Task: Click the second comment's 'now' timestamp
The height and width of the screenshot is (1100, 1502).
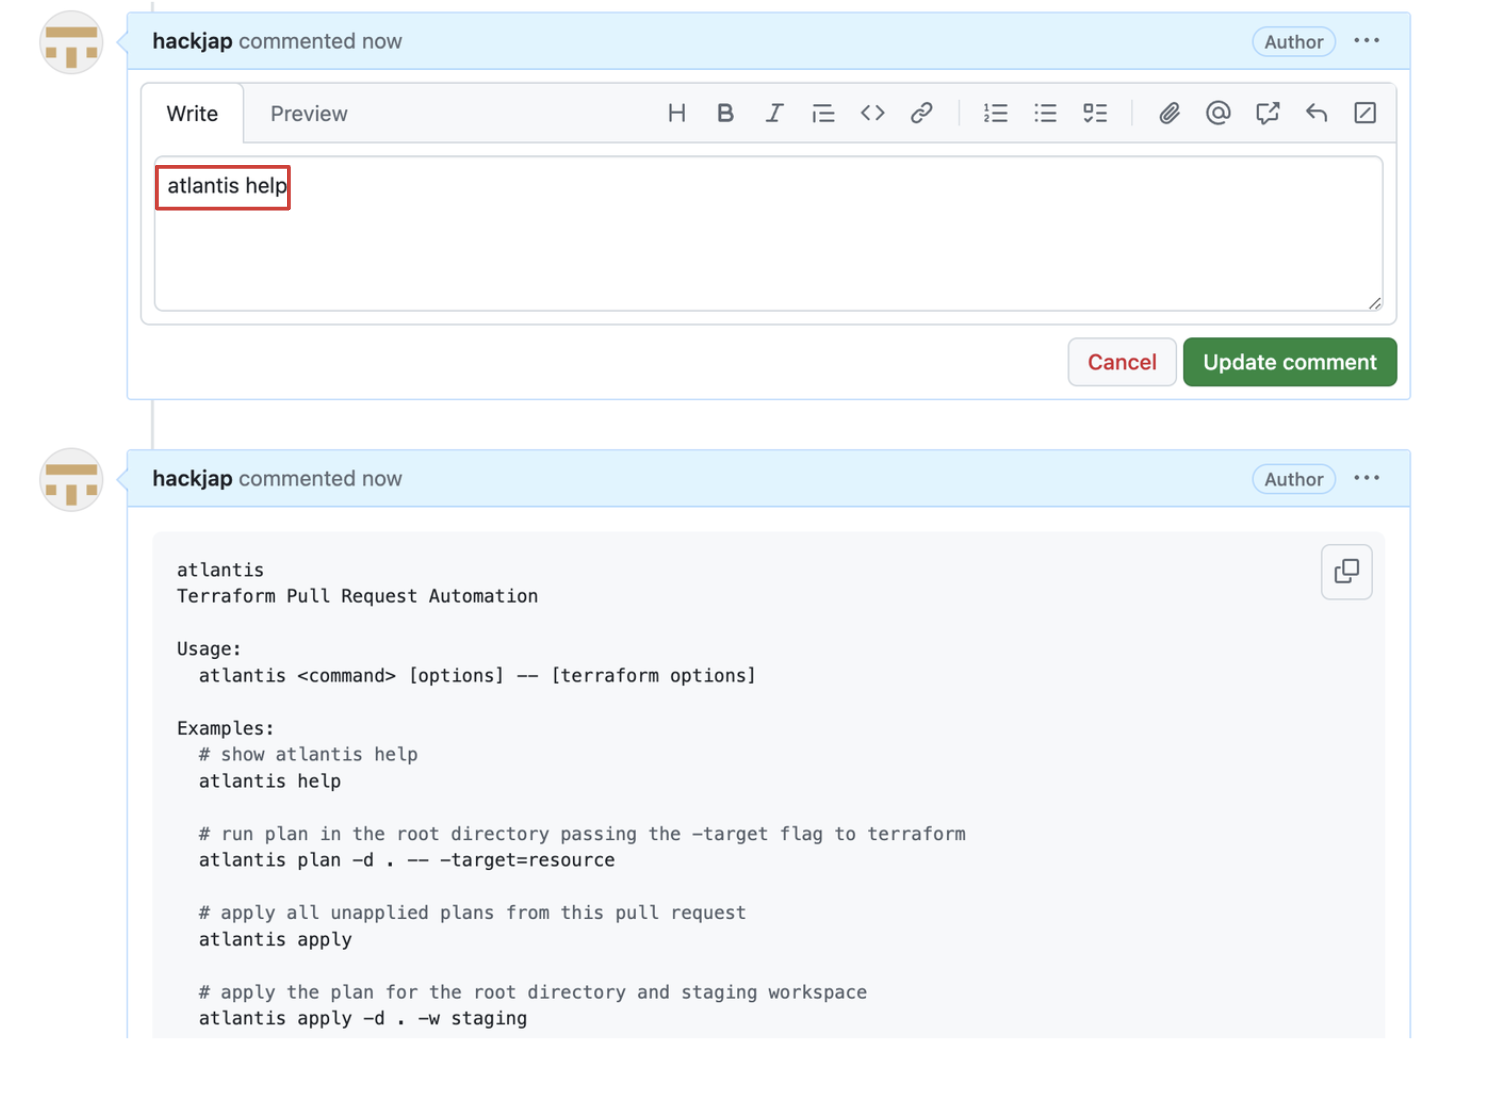Action: (382, 478)
